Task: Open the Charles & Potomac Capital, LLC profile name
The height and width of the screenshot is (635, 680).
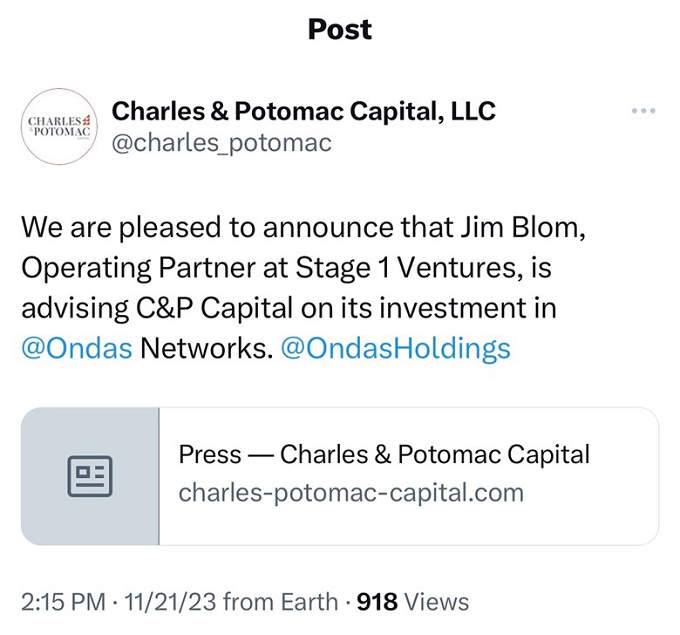Action: tap(303, 111)
